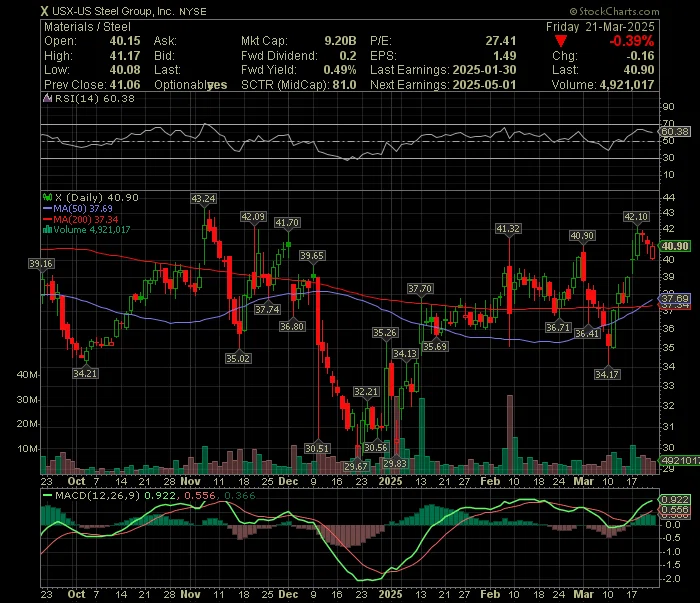Click the green MACD legend line marker
700x603 pixels.
[47, 495]
